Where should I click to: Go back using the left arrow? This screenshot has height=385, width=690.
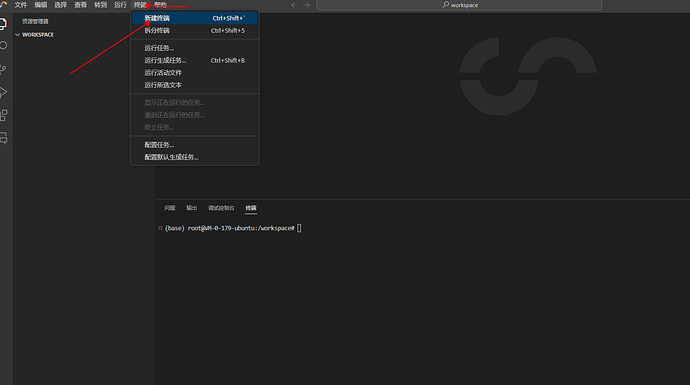coord(294,5)
